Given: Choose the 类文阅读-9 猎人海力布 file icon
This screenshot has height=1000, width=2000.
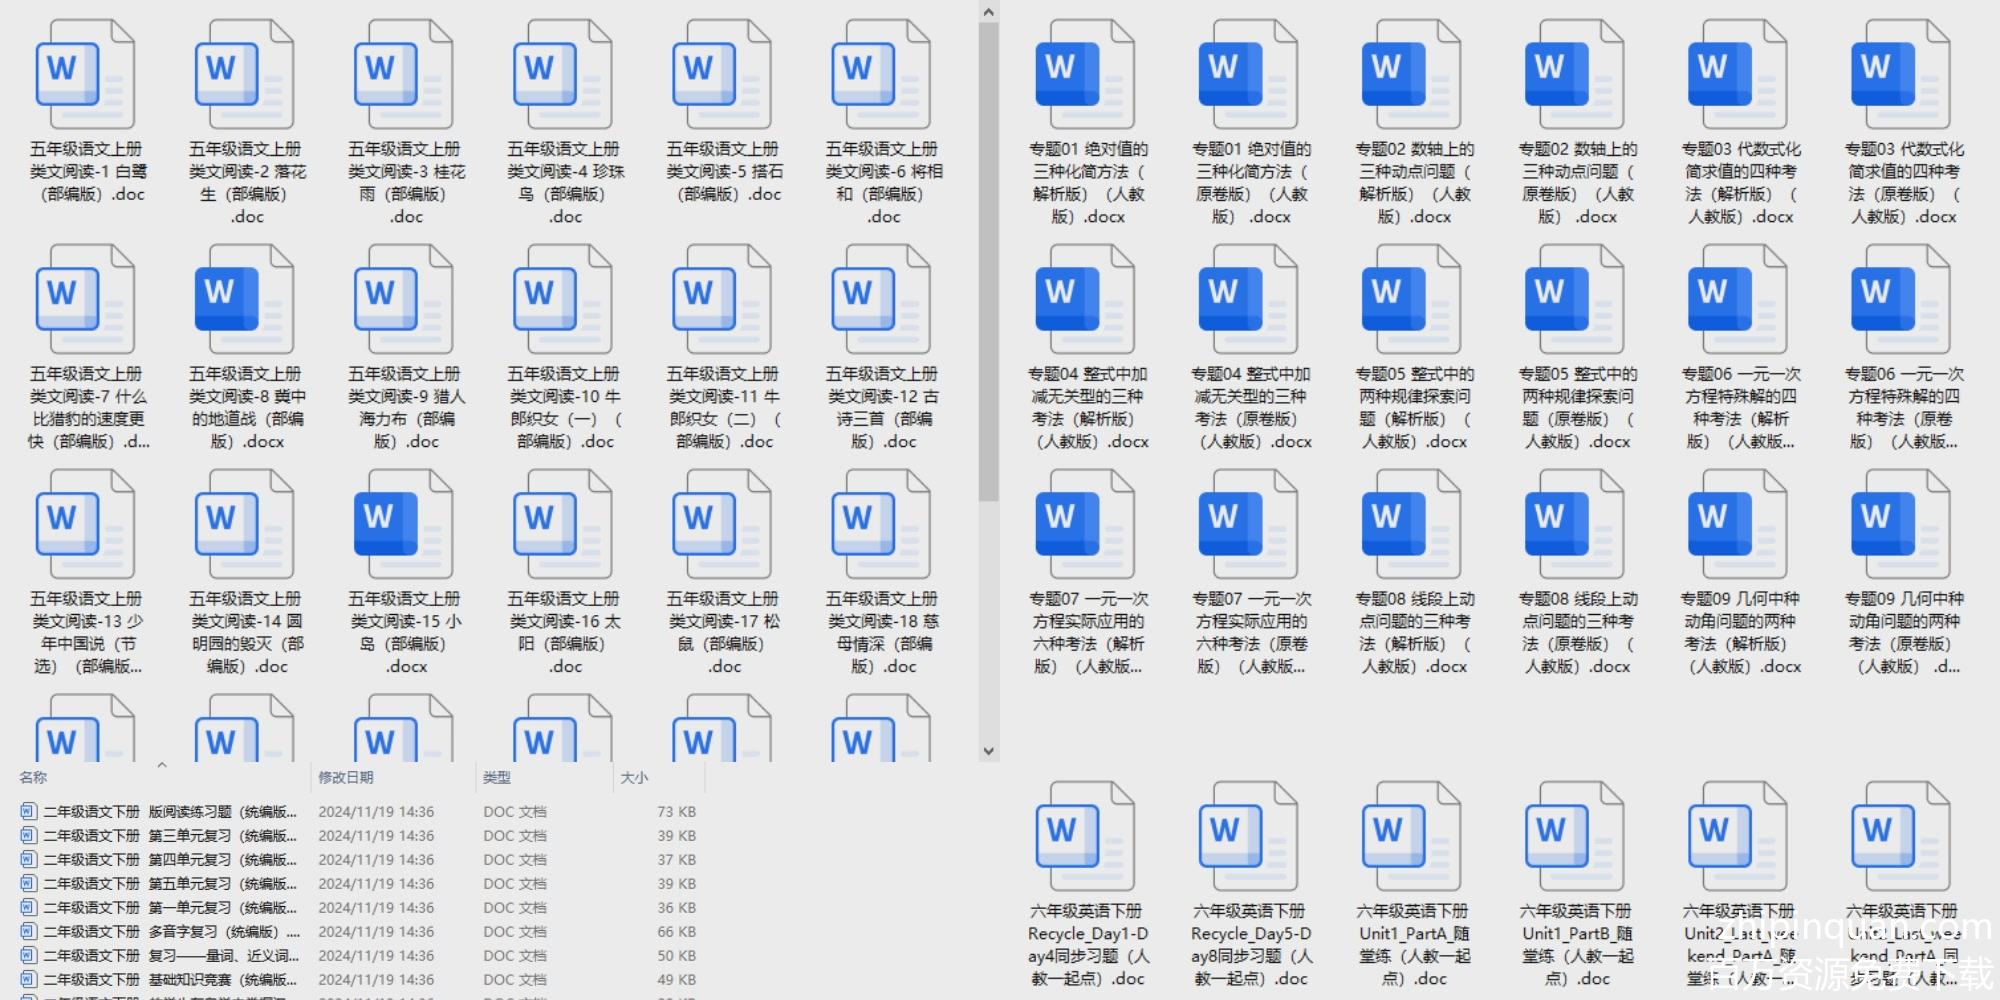Looking at the screenshot, I should [404, 300].
